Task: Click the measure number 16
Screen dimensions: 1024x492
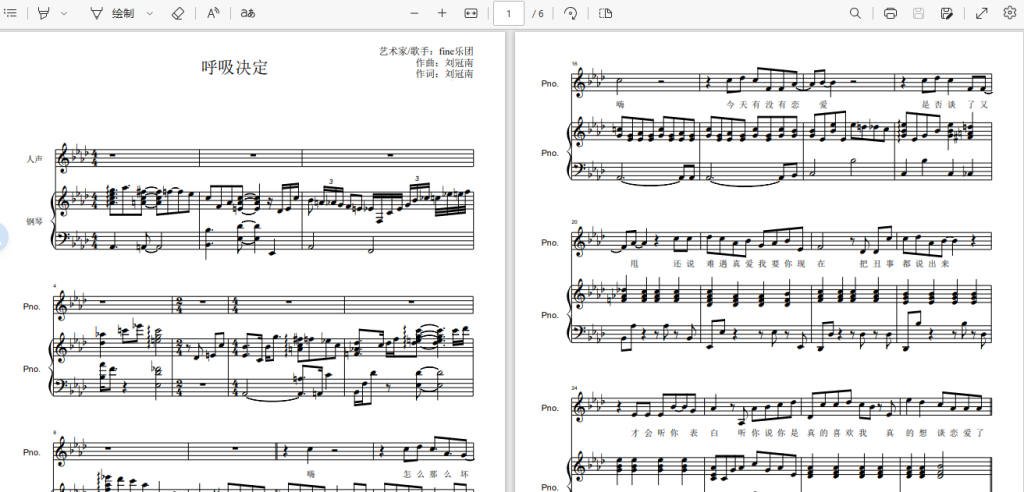Action: click(575, 63)
